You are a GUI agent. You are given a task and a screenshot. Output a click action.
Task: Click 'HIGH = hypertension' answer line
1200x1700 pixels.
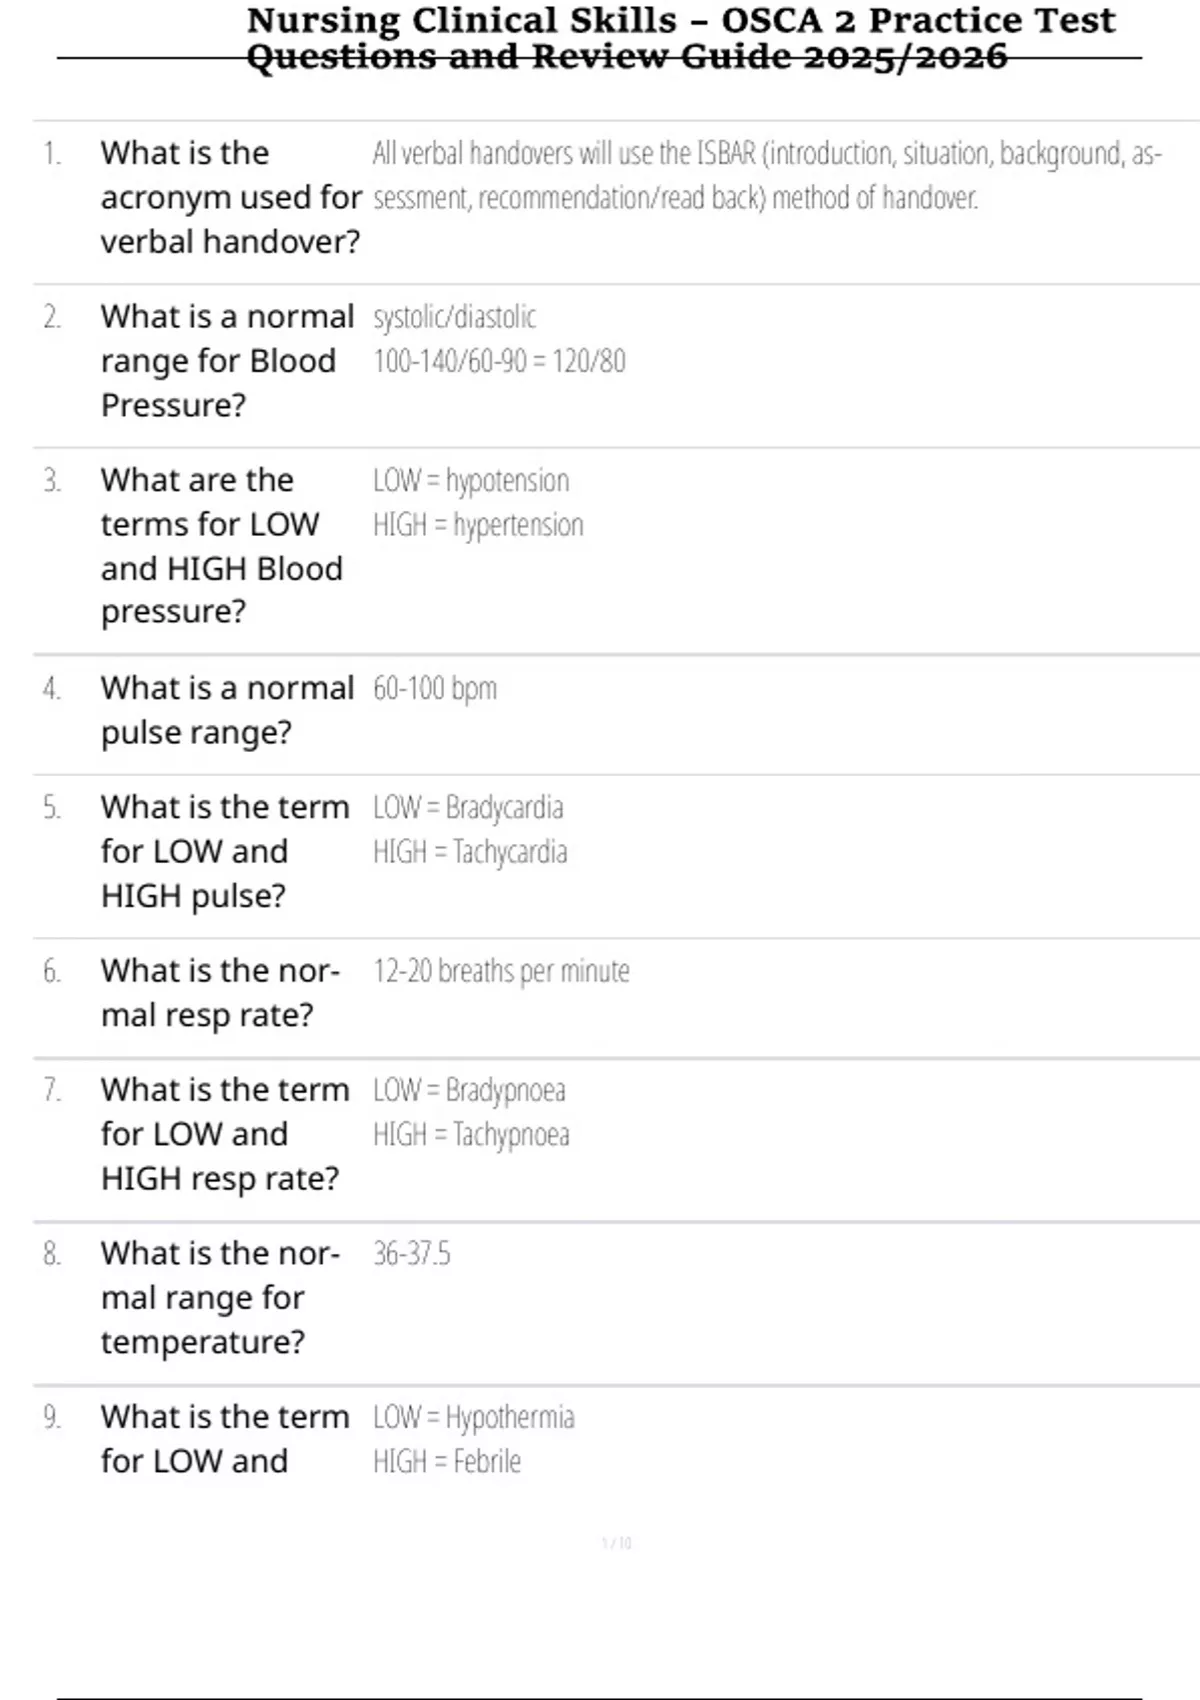(478, 525)
